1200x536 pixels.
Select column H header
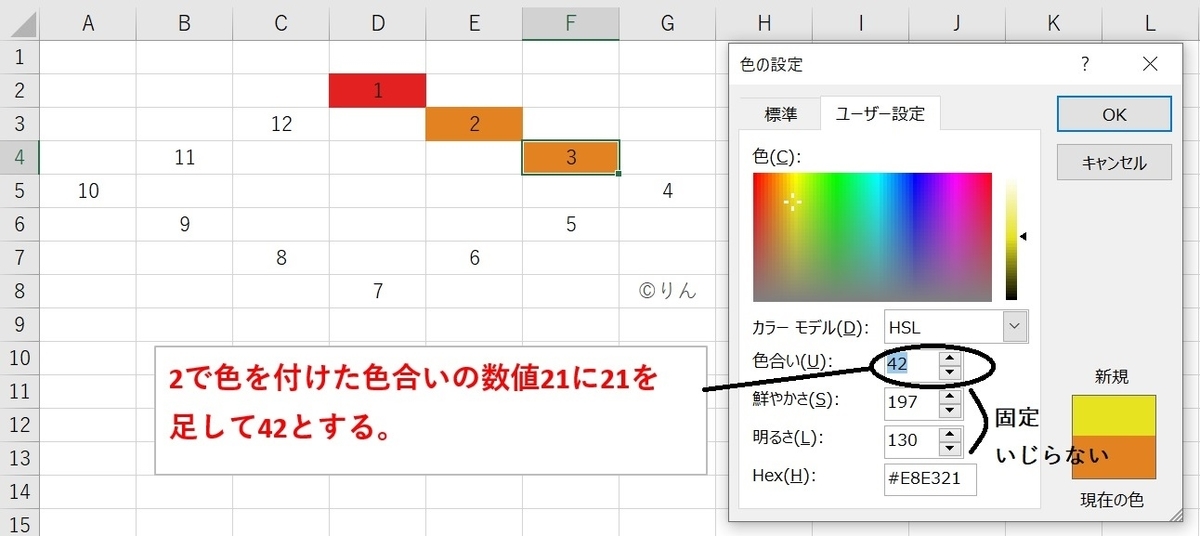click(x=764, y=22)
